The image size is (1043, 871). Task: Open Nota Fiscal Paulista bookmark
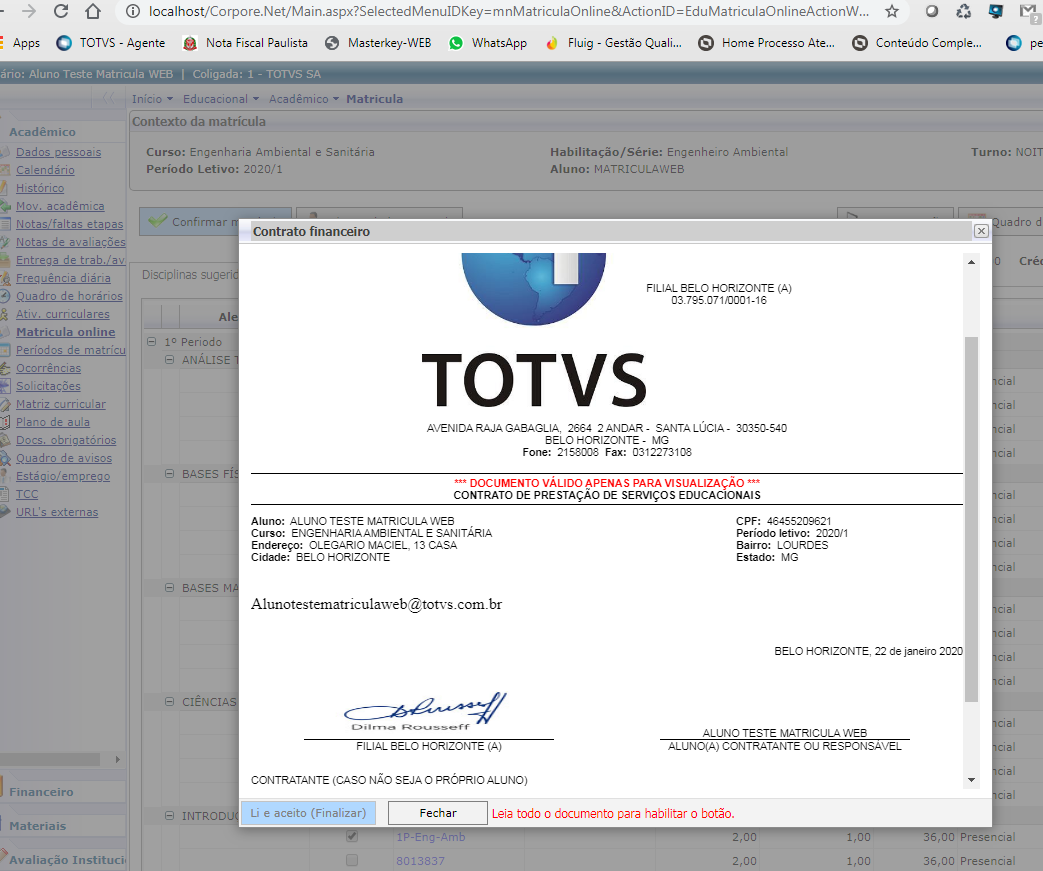click(x=245, y=43)
